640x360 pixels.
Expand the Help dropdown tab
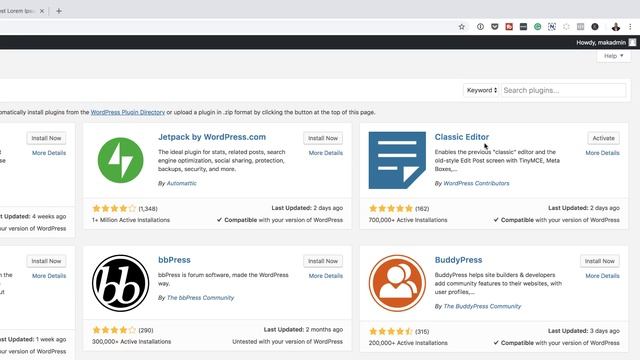pos(613,56)
